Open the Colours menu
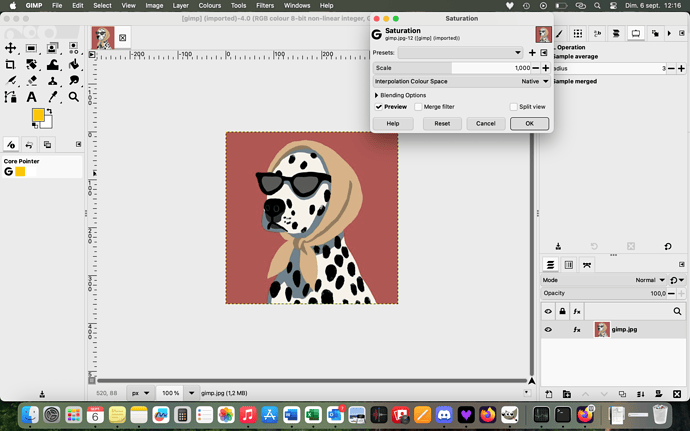690x431 pixels. coord(209,6)
